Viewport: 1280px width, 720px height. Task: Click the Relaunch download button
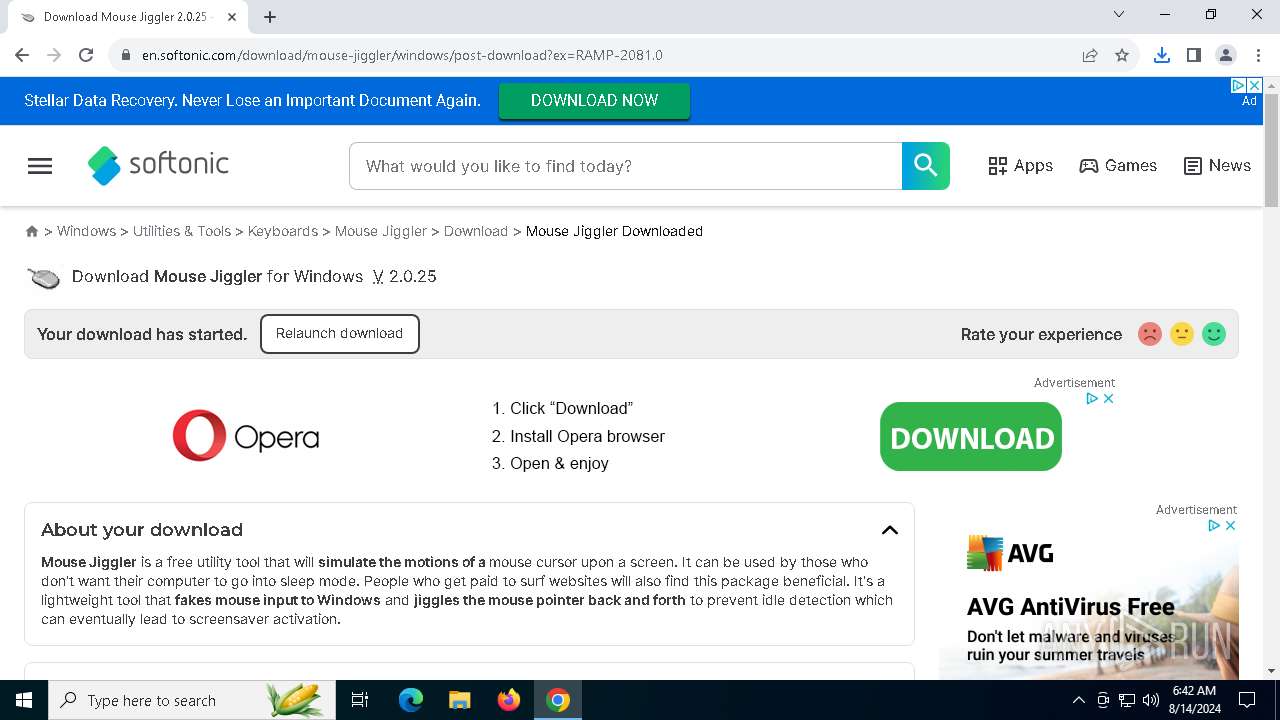[340, 334]
